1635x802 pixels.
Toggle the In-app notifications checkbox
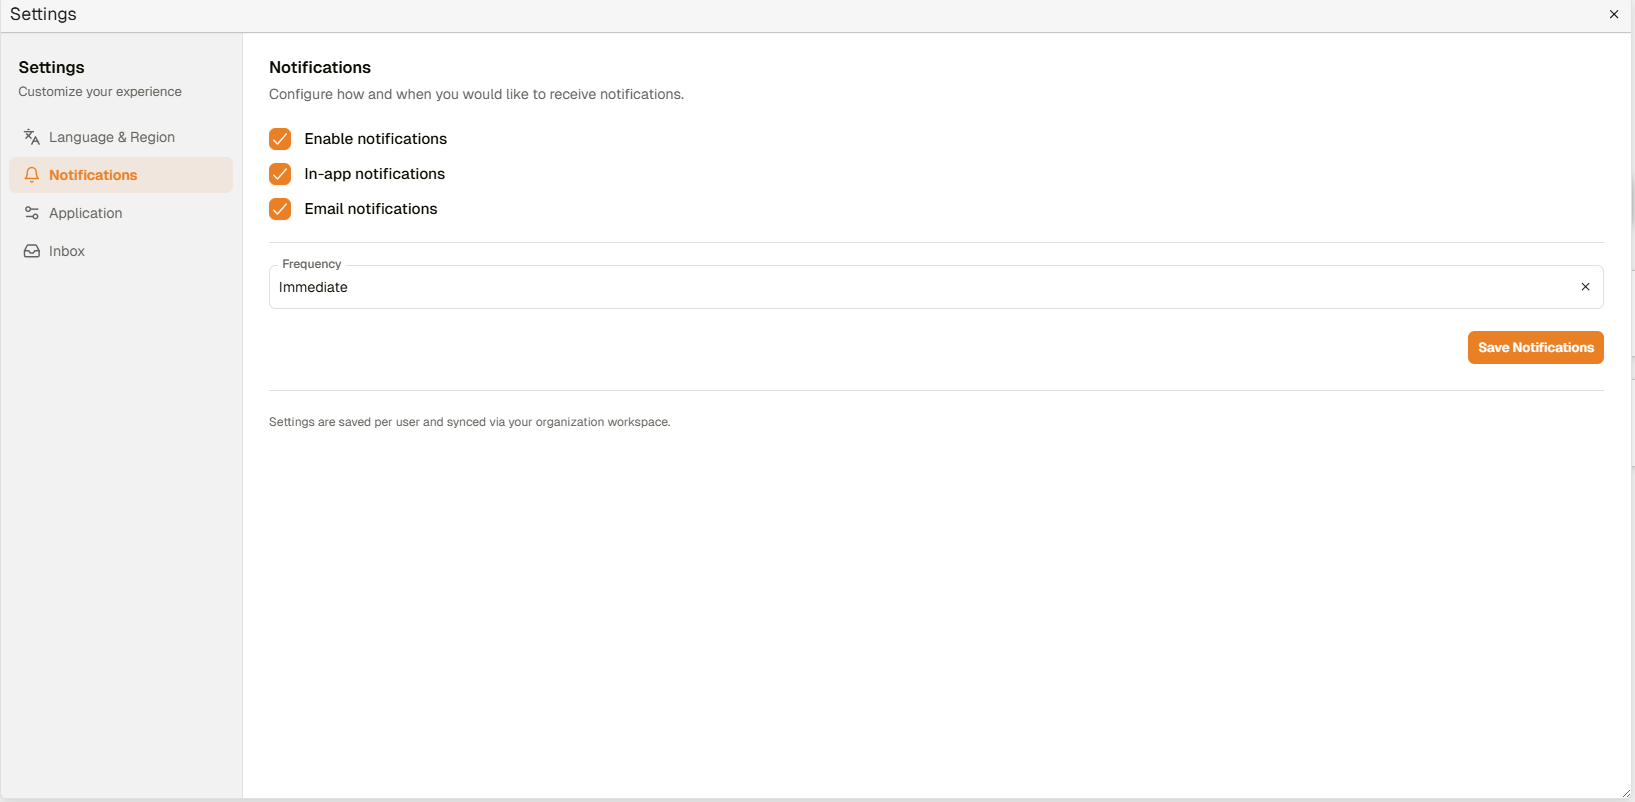coord(280,174)
